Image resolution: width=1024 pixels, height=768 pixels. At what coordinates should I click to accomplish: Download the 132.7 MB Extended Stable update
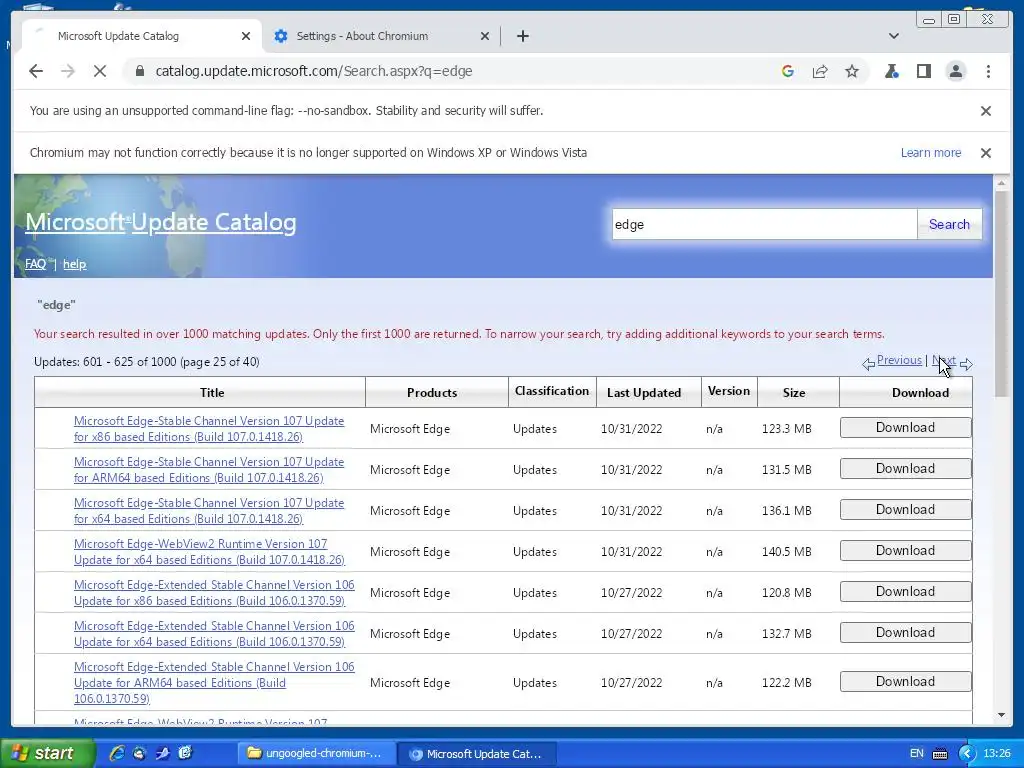[x=905, y=633]
